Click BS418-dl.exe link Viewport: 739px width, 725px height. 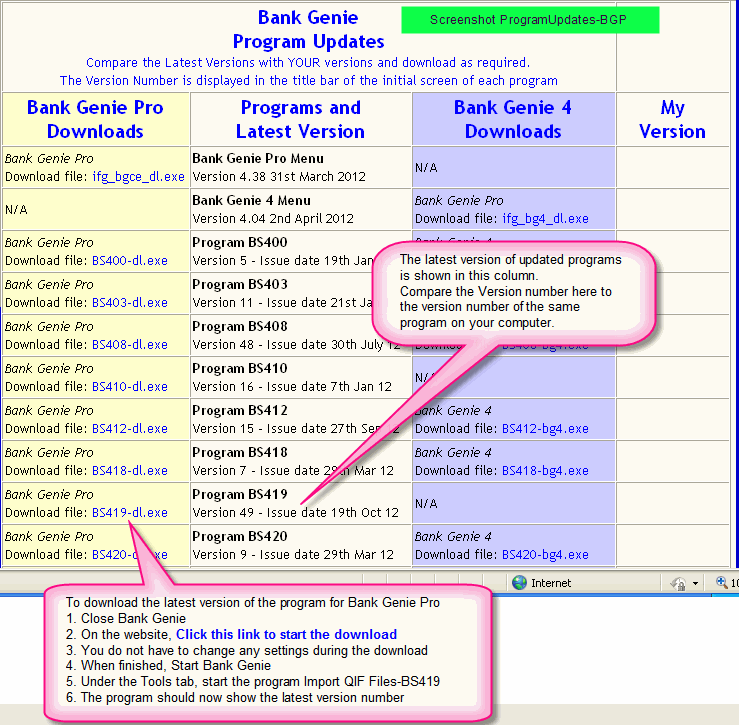(x=130, y=470)
